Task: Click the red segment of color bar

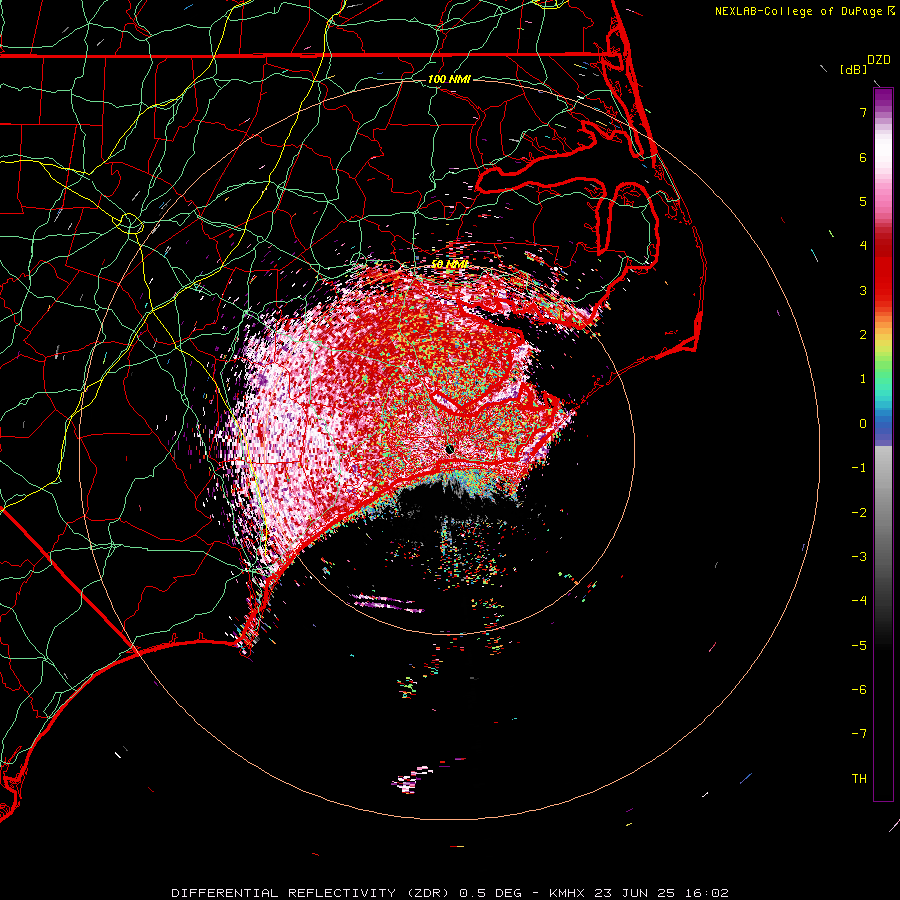Action: pos(883,270)
